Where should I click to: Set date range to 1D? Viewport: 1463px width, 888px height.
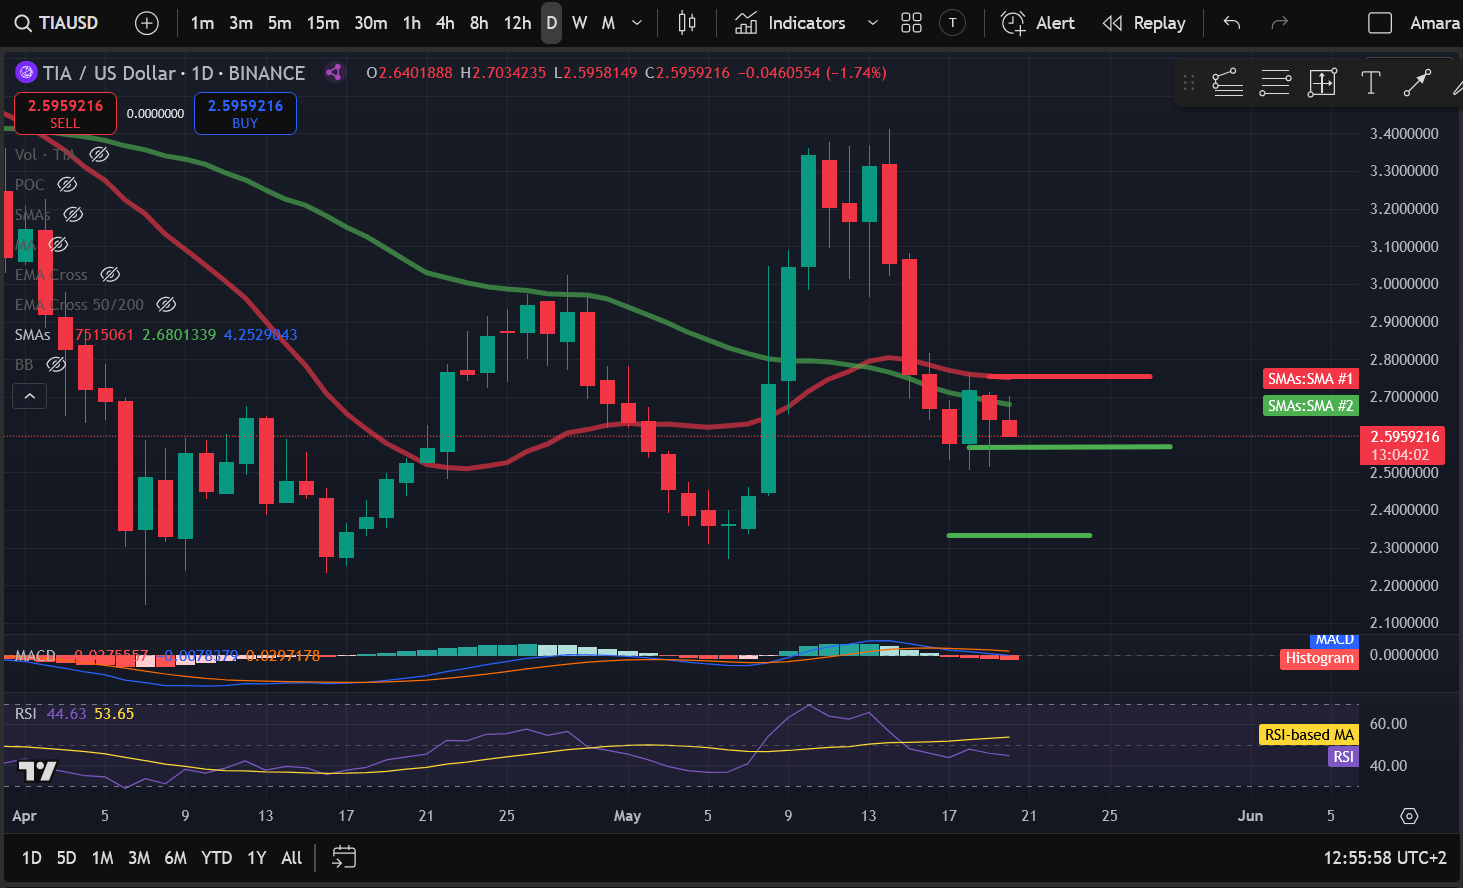[32, 858]
